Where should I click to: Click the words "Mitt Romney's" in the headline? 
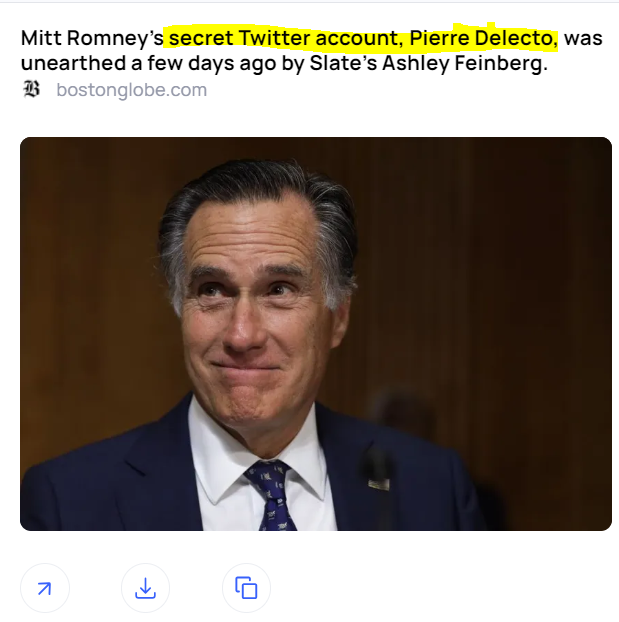[92, 38]
